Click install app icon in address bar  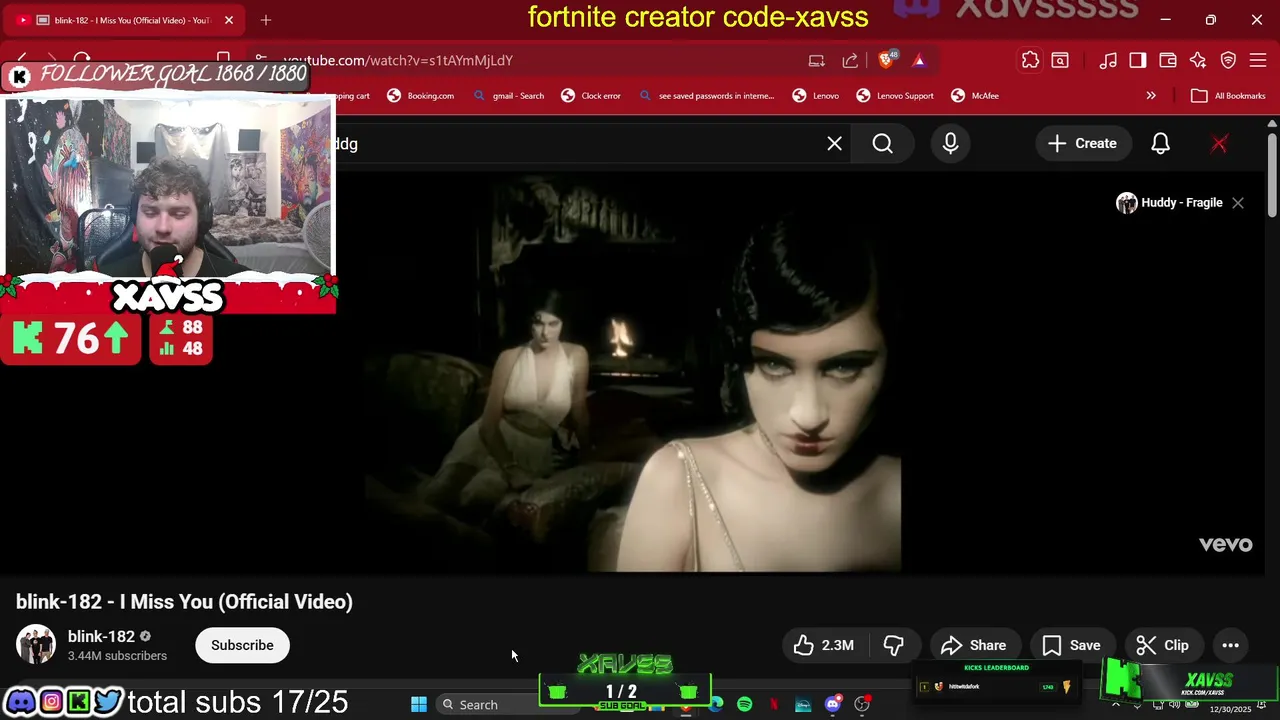(817, 60)
